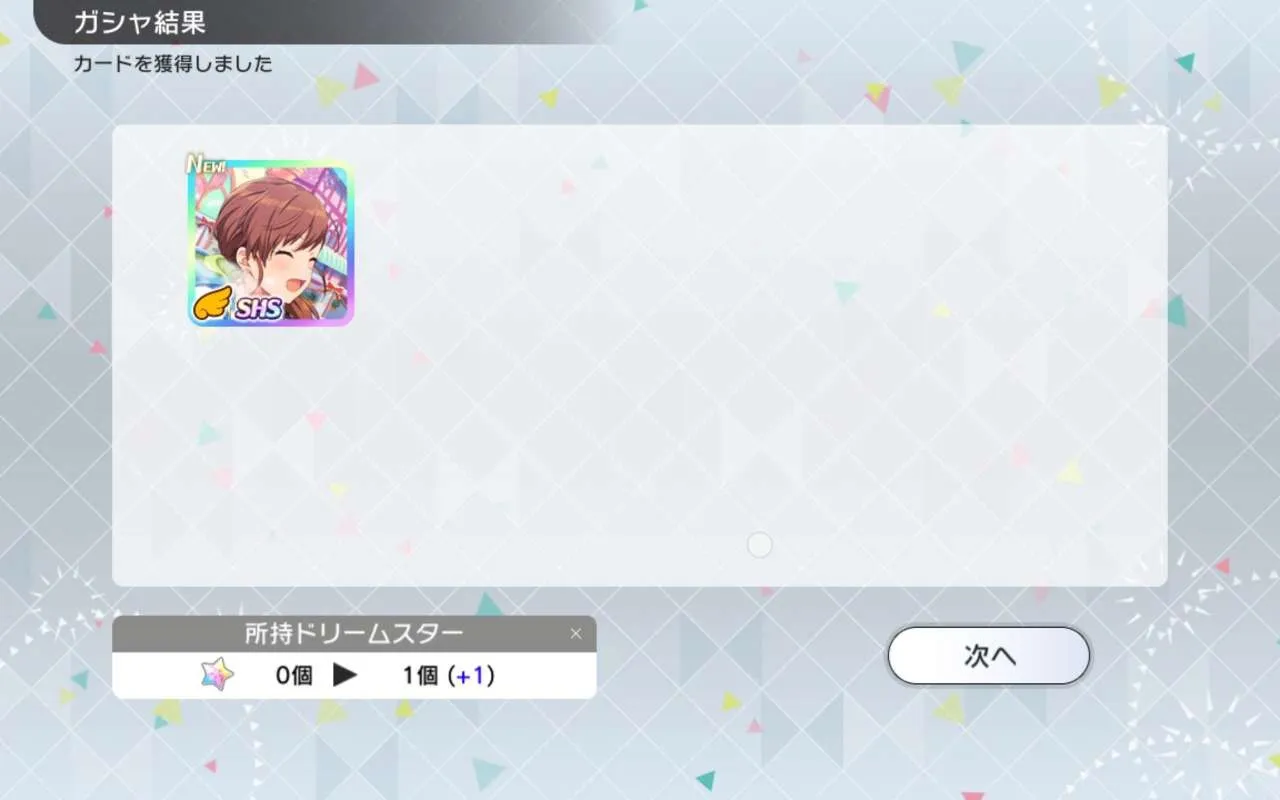This screenshot has width=1280, height=800.
Task: Tap the 所持ドリームスター header bar
Action: [354, 634]
